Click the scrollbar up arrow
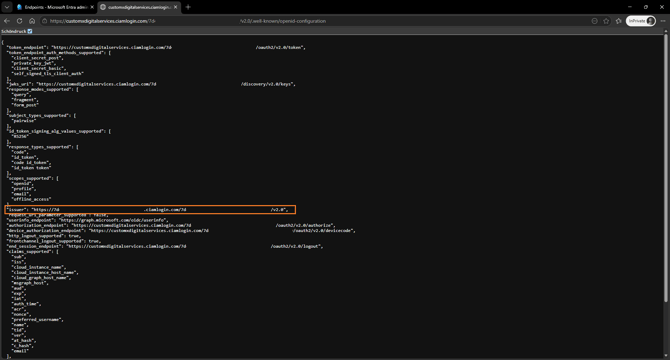 [x=666, y=32]
